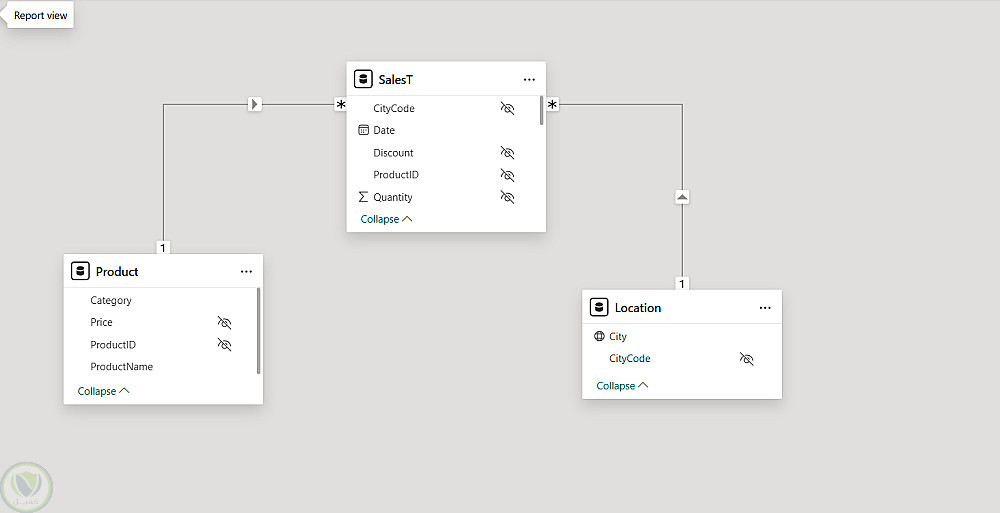Click the Product-to-SalesT relationship direction arrow
The width and height of the screenshot is (1000, 513).
[255, 103]
